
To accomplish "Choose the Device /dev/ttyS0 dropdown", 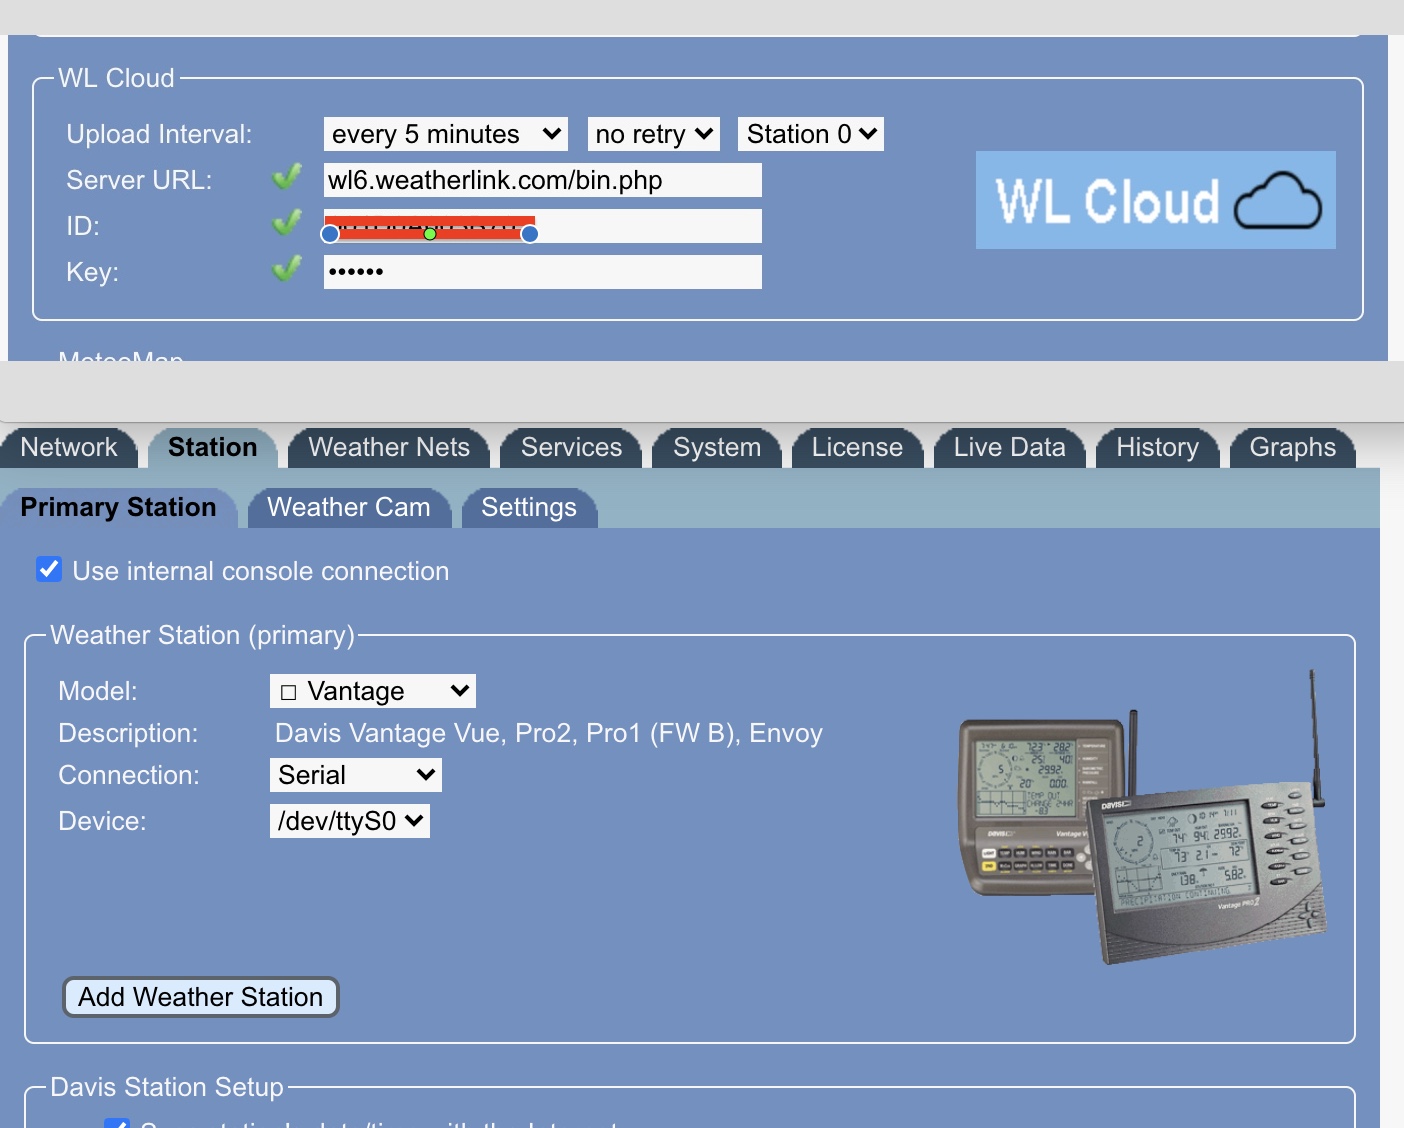I will click(x=349, y=821).
